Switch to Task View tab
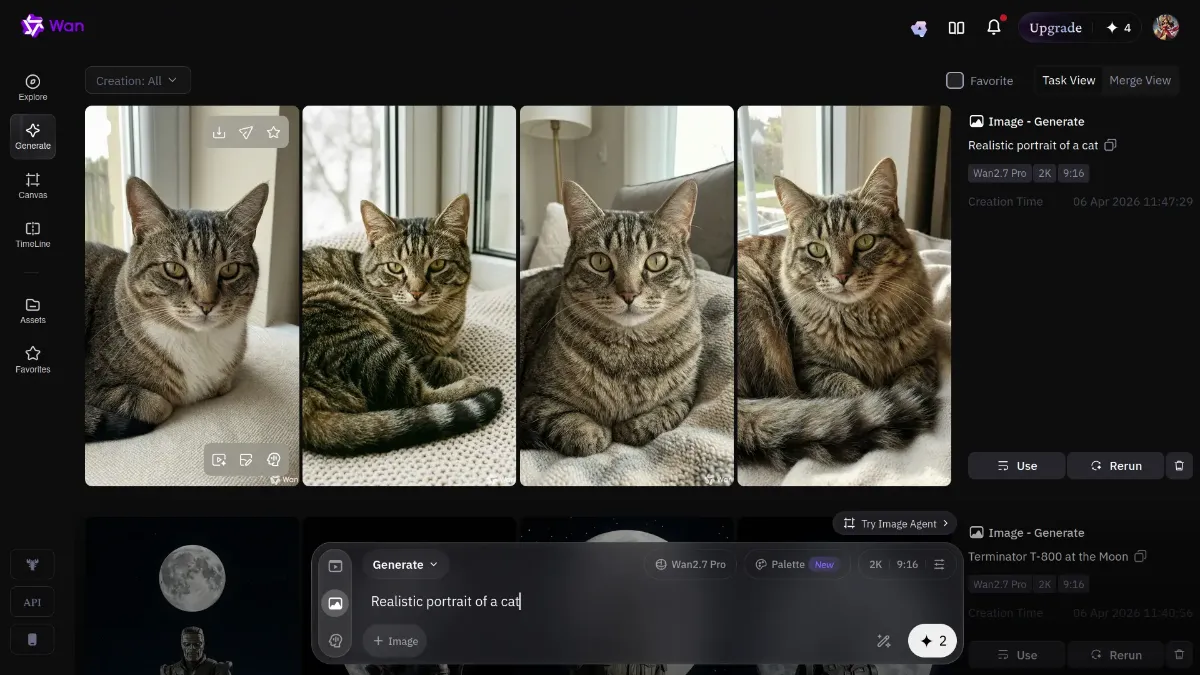The image size is (1200, 675). (1068, 80)
